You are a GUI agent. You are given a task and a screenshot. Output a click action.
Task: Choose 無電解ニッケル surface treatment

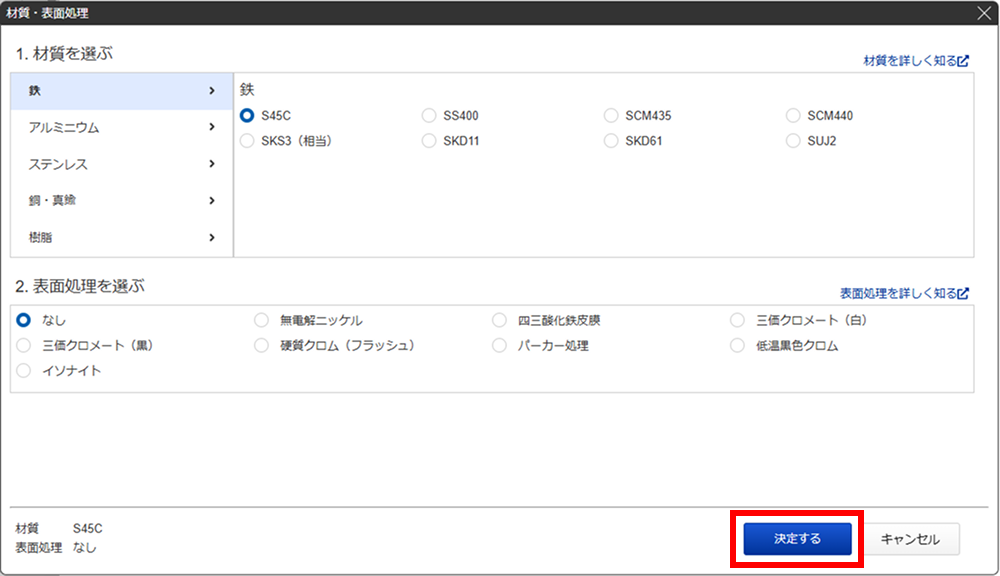point(261,320)
